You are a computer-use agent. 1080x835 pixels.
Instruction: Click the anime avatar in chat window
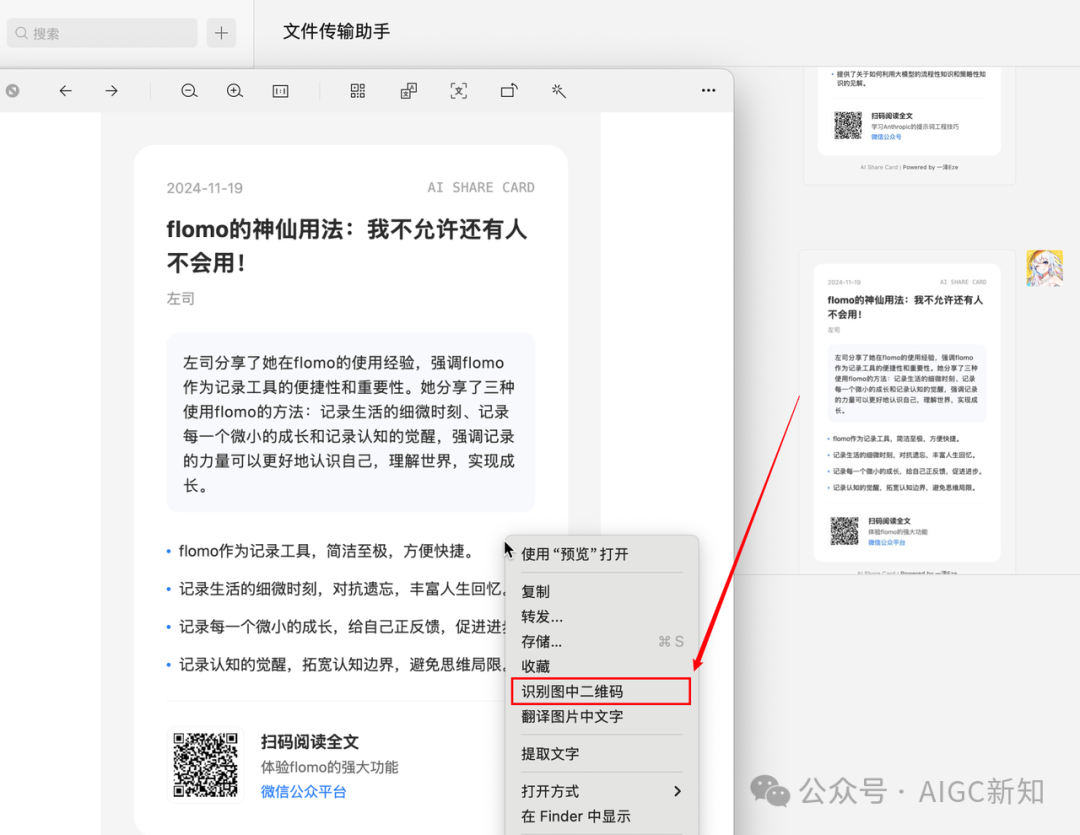pyautogui.click(x=1044, y=268)
